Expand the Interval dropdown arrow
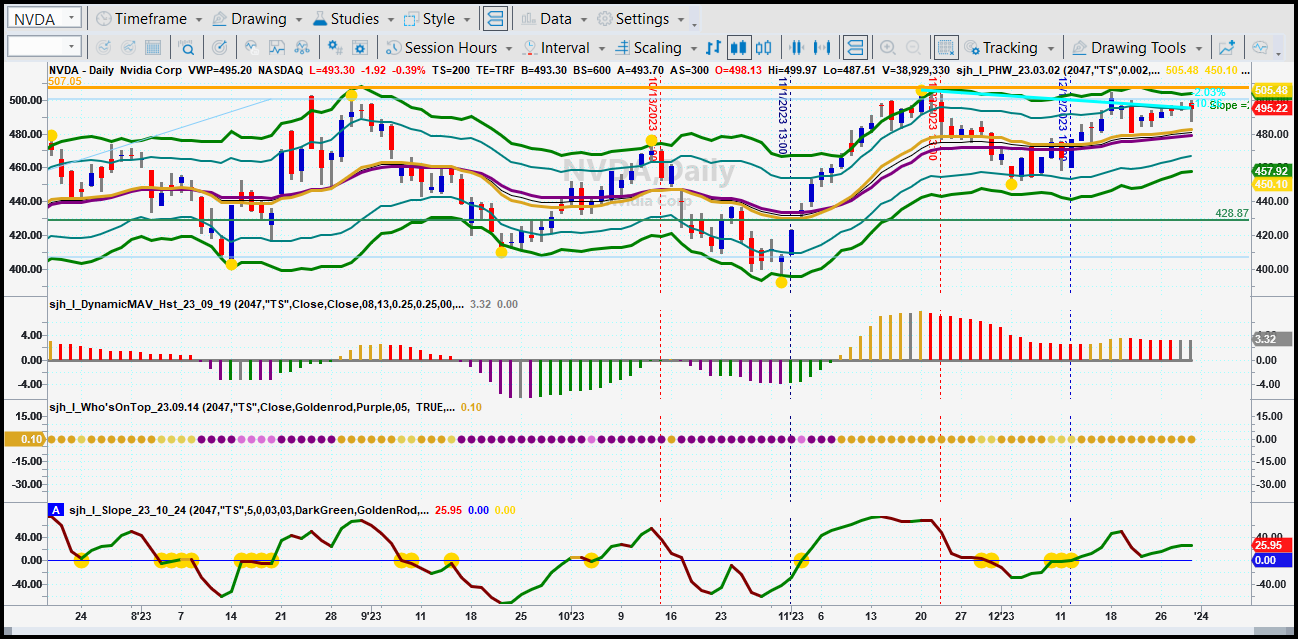This screenshot has width=1298, height=639. (602, 49)
